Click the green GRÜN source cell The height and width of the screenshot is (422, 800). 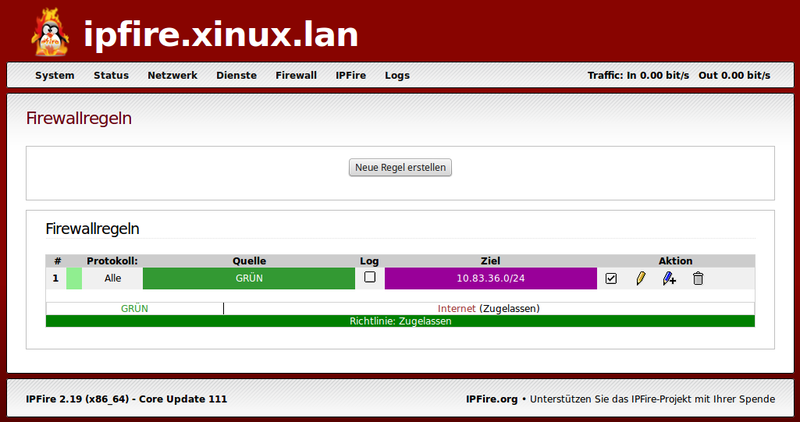pyautogui.click(x=249, y=278)
